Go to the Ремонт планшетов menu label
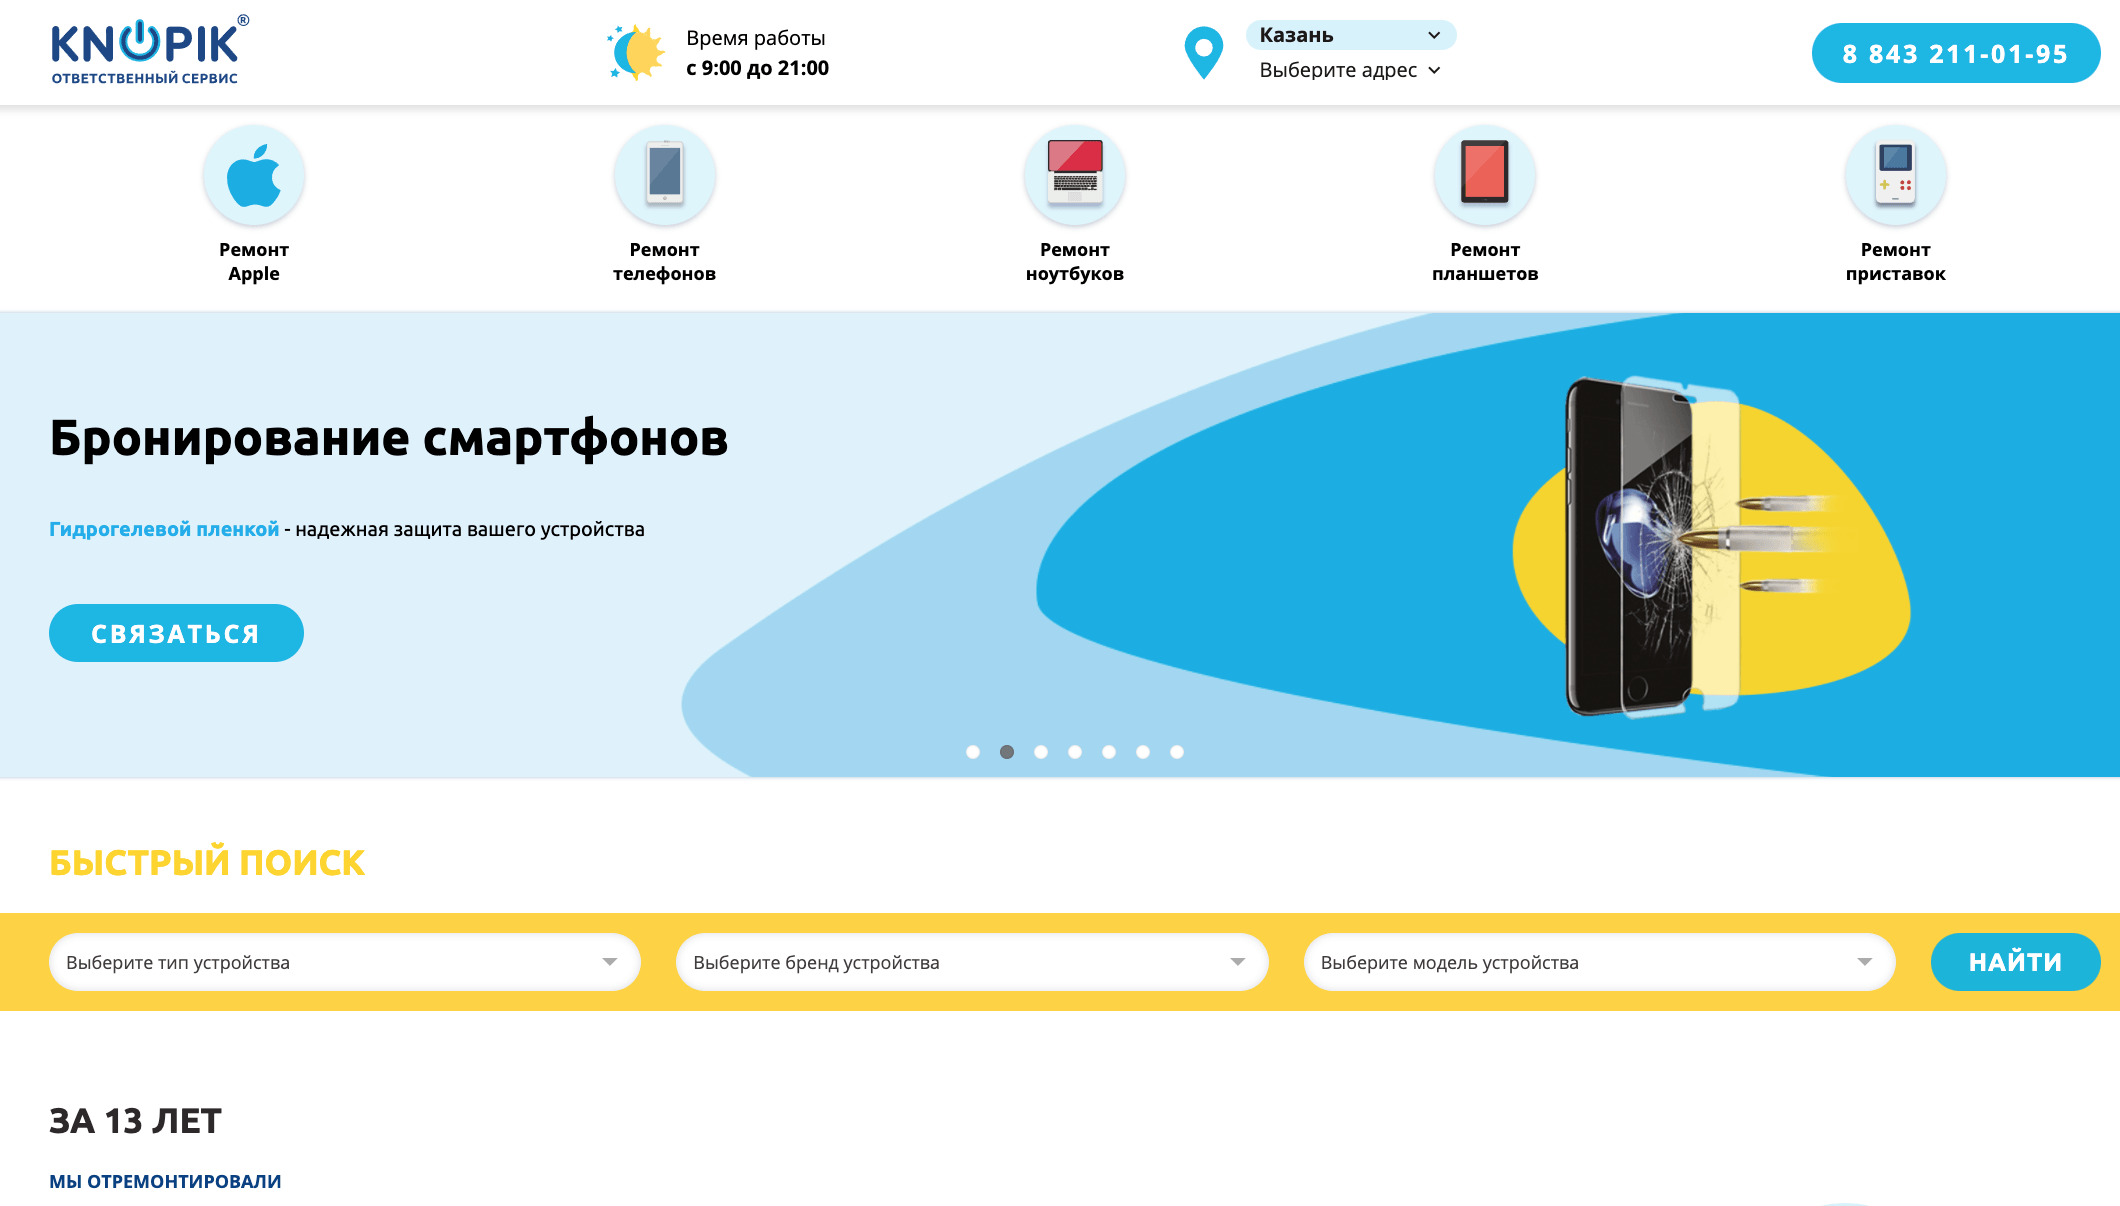This screenshot has height=1206, width=2120. [1485, 262]
